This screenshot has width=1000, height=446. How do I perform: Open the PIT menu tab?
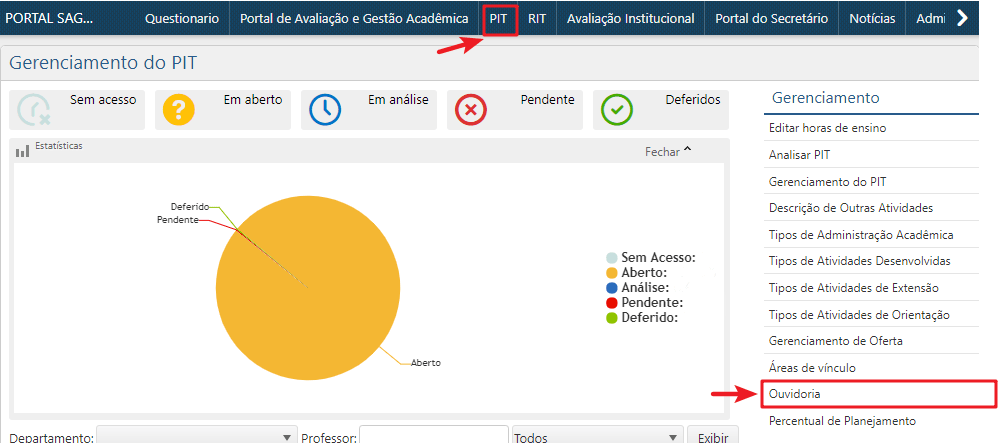point(499,18)
